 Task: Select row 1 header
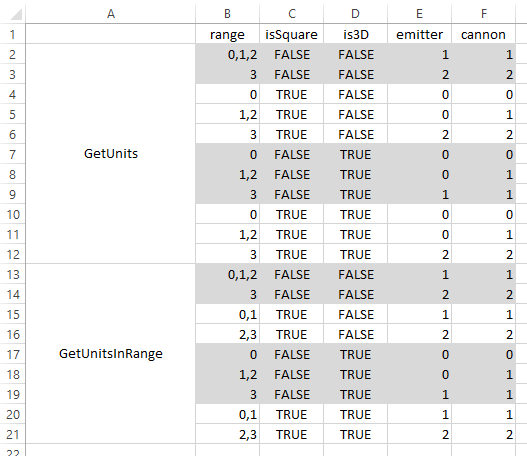click(12, 34)
